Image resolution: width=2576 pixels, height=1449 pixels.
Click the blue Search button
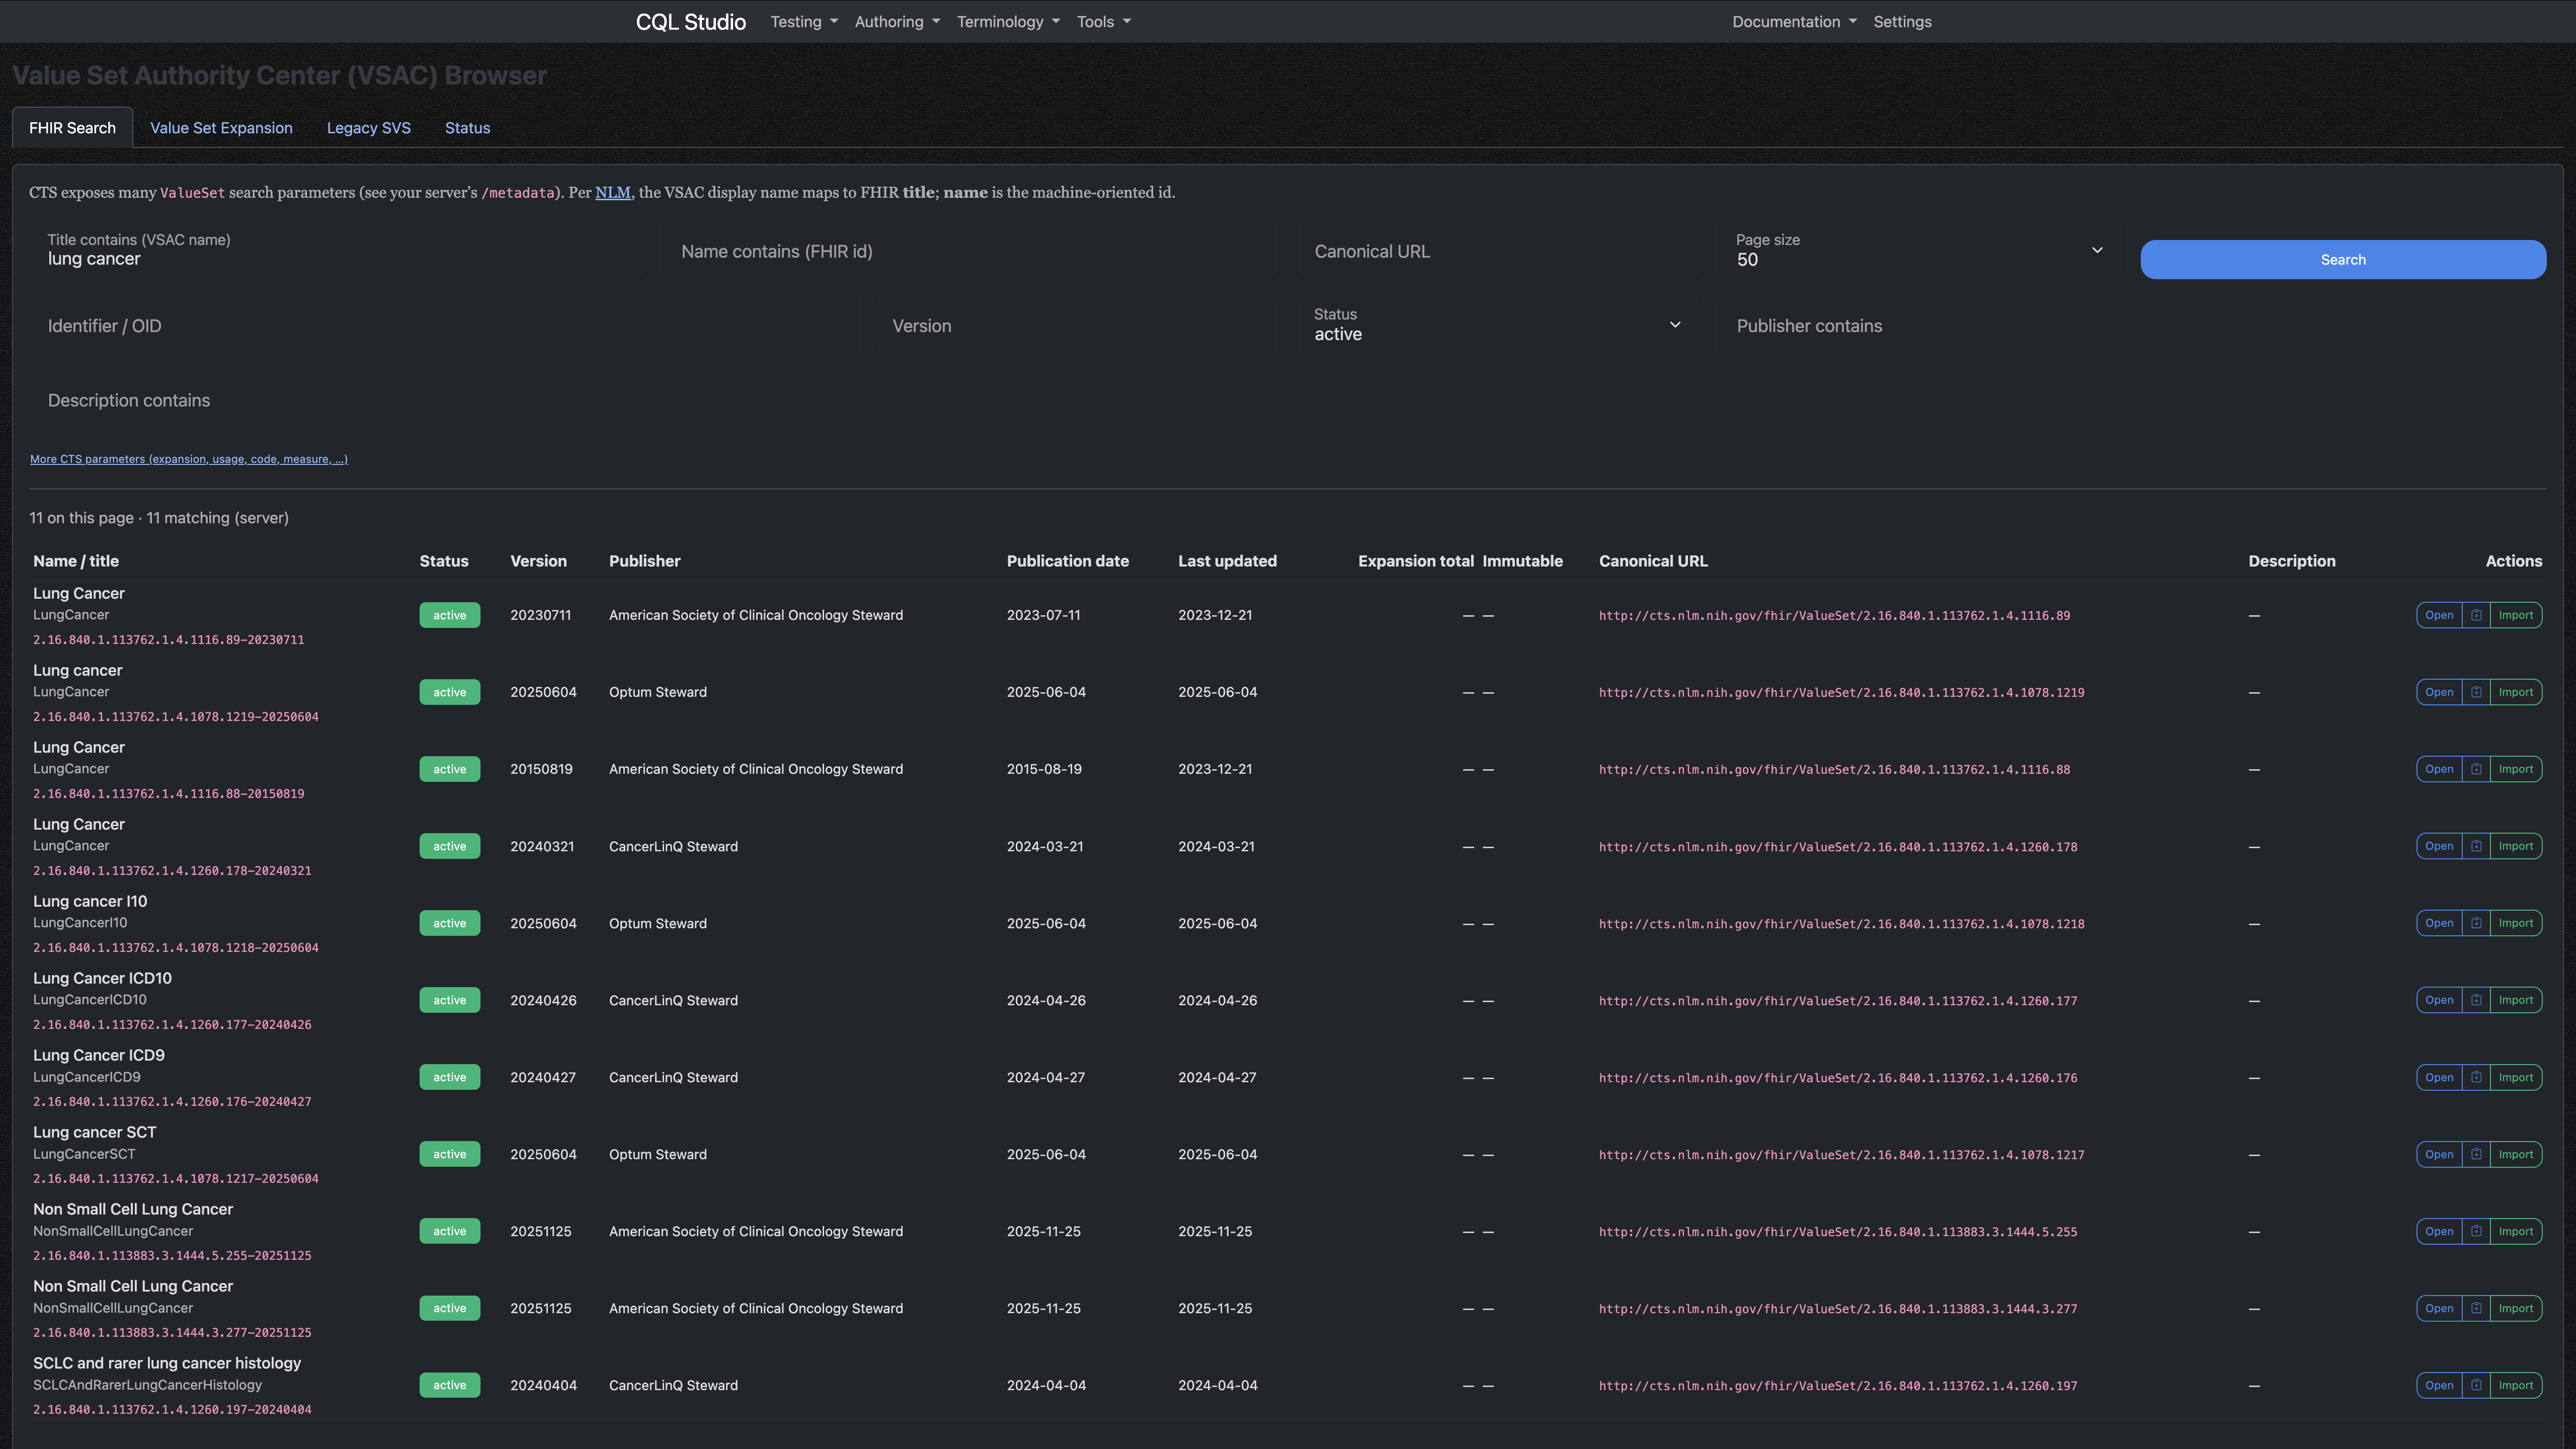pyautogui.click(x=2343, y=260)
